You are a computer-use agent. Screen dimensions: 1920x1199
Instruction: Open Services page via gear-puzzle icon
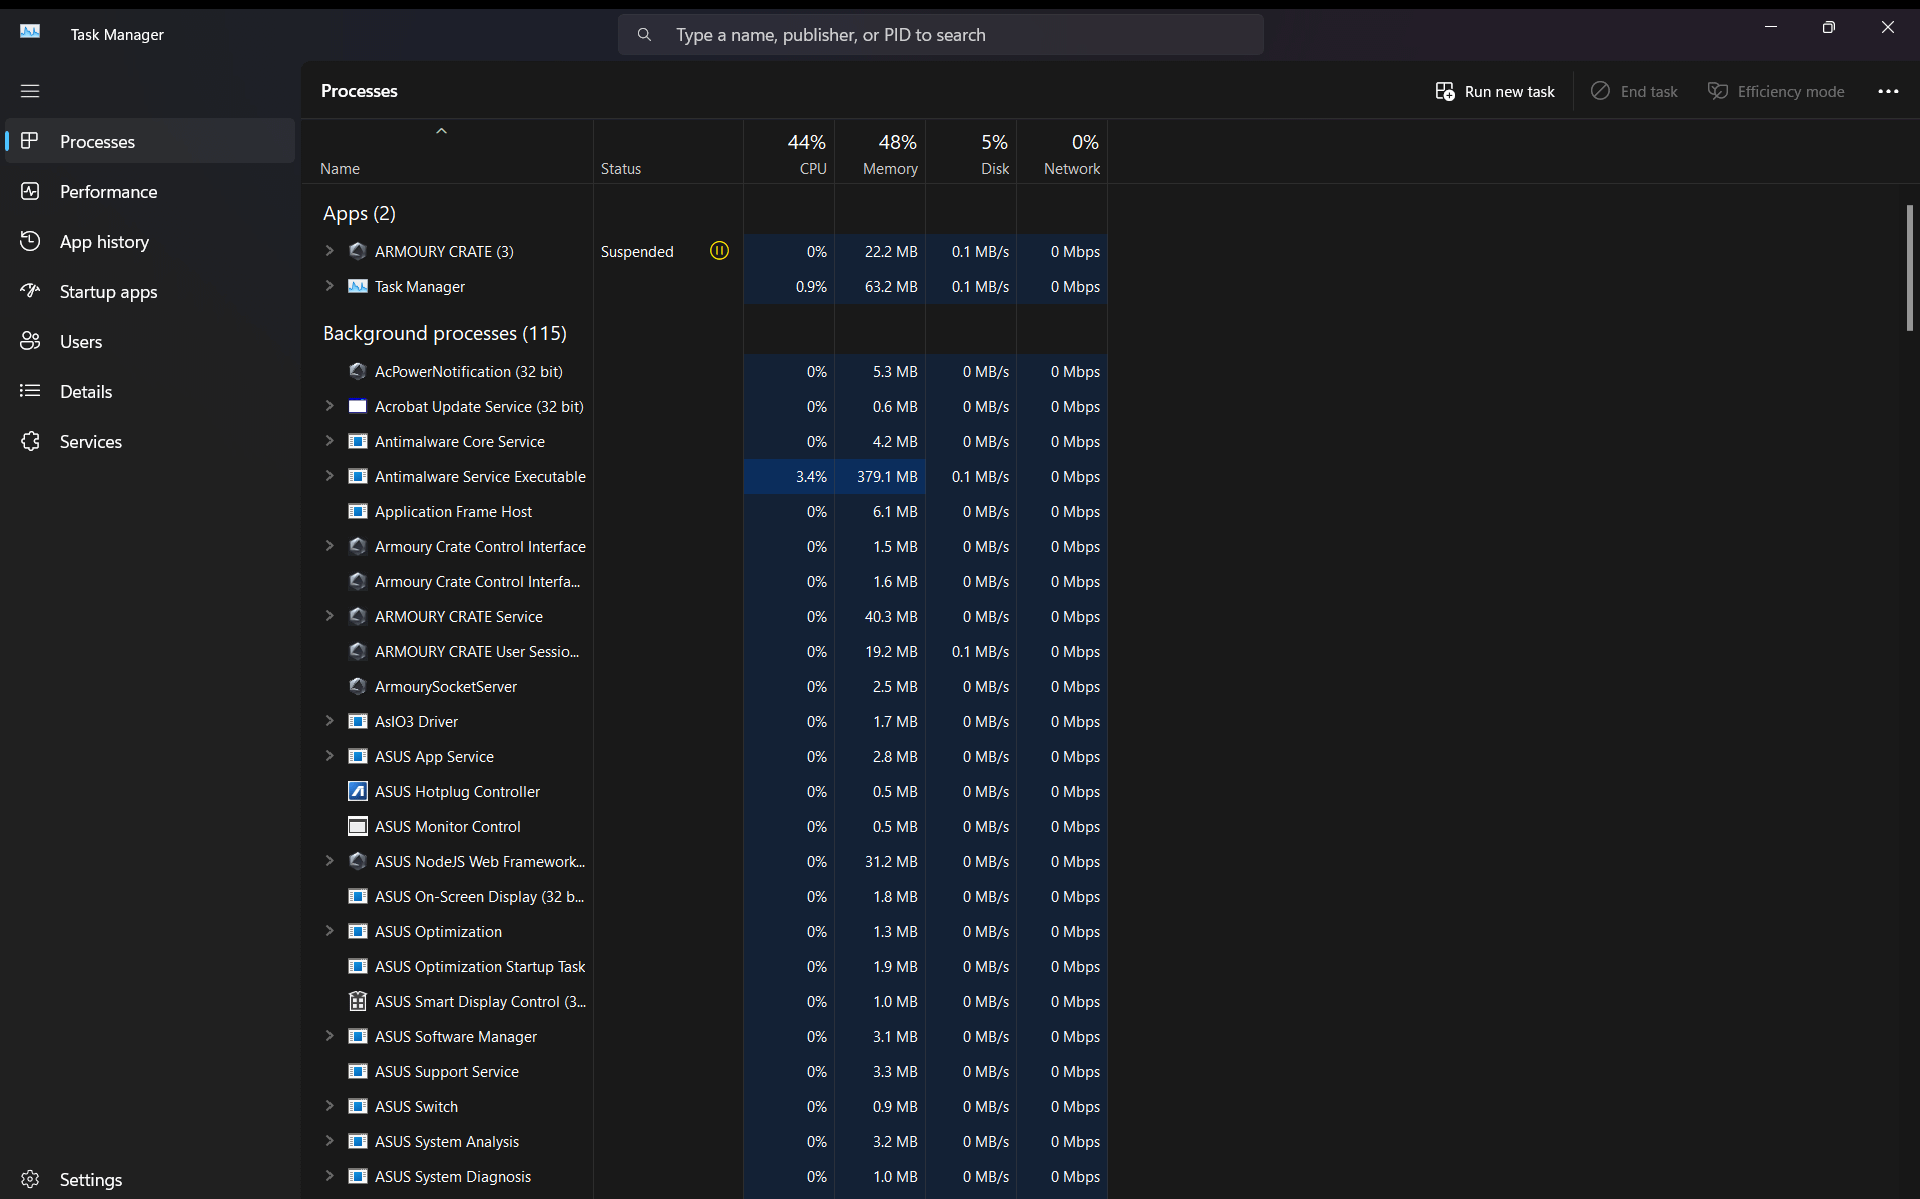[x=31, y=441]
